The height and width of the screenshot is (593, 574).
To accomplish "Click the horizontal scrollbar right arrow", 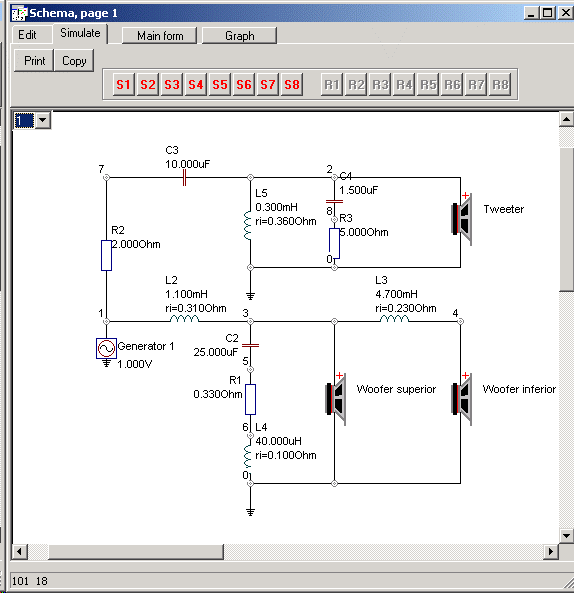I will [x=551, y=552].
